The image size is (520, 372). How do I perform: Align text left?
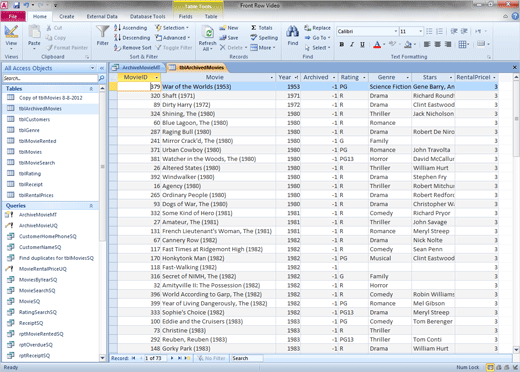coord(427,44)
